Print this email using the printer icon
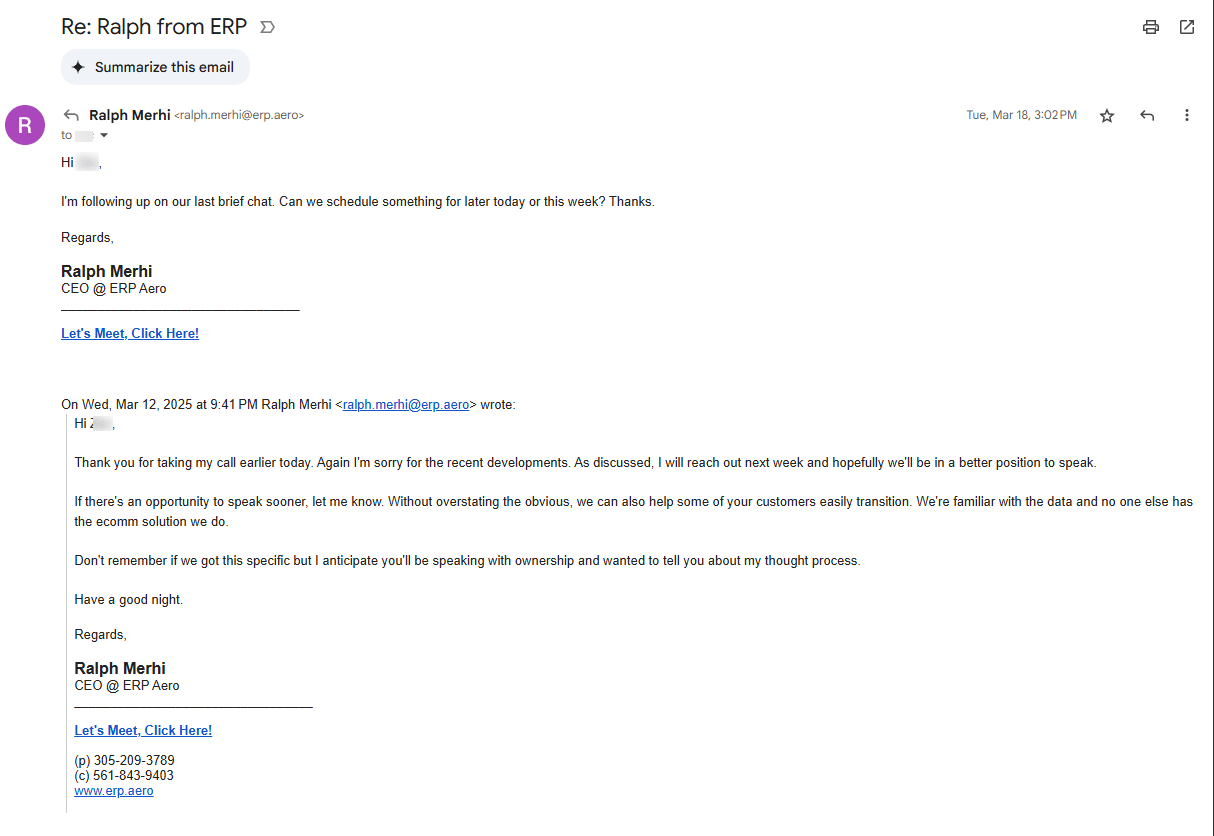This screenshot has width=1214, height=836. (1151, 27)
